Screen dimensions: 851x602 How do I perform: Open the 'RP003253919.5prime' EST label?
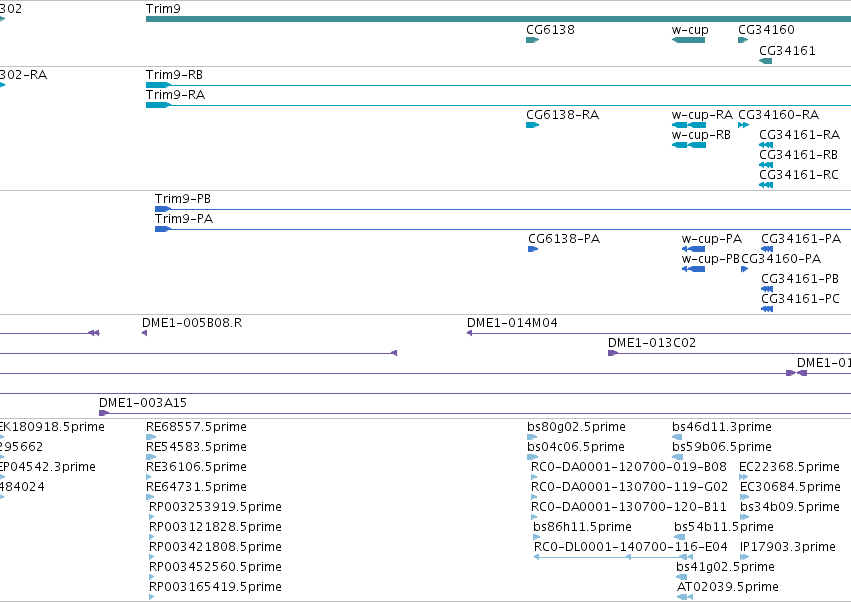(x=215, y=507)
